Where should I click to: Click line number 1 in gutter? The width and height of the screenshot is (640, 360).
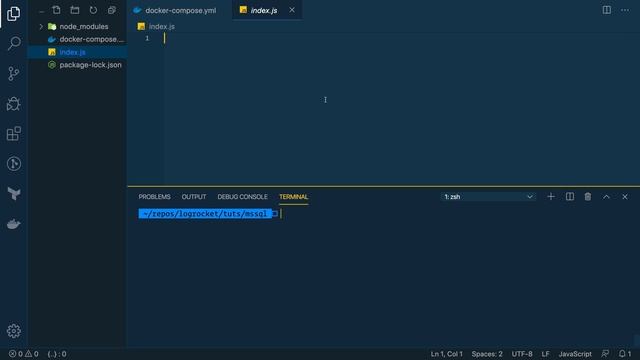tap(147, 38)
